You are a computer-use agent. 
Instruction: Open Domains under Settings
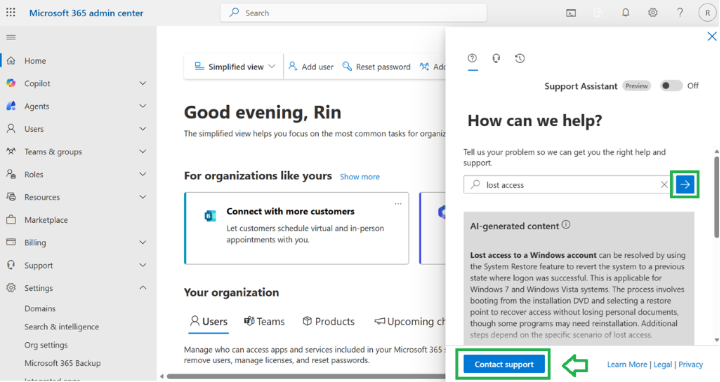40,309
